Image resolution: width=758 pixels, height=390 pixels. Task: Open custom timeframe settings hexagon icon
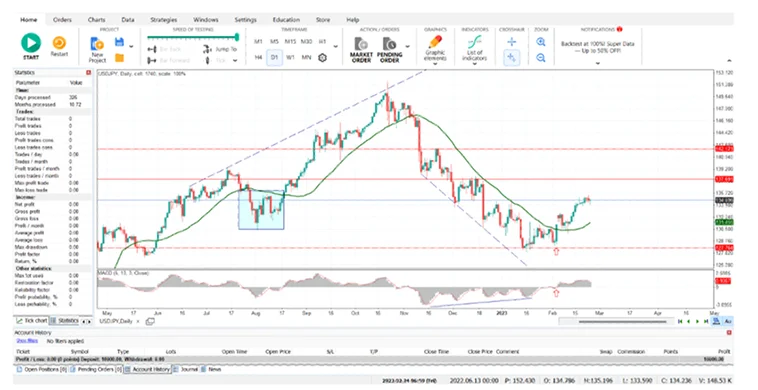pyautogui.click(x=322, y=58)
